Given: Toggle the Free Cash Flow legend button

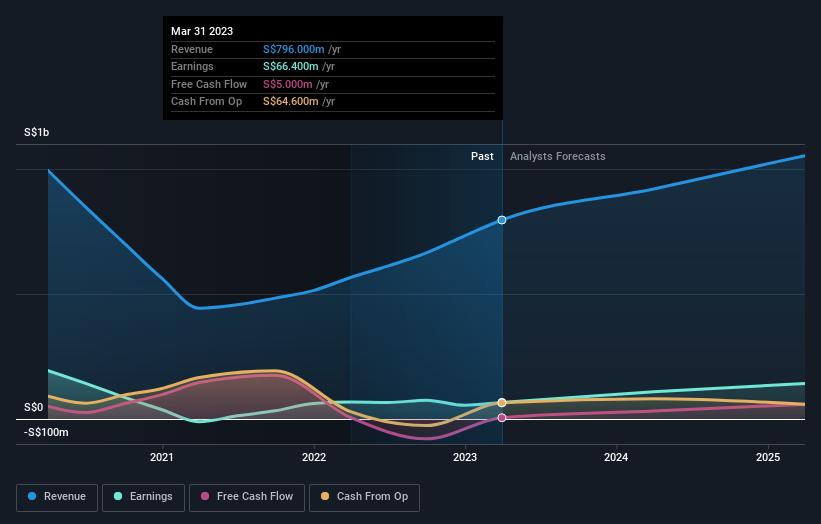Looking at the screenshot, I should pyautogui.click(x=247, y=497).
